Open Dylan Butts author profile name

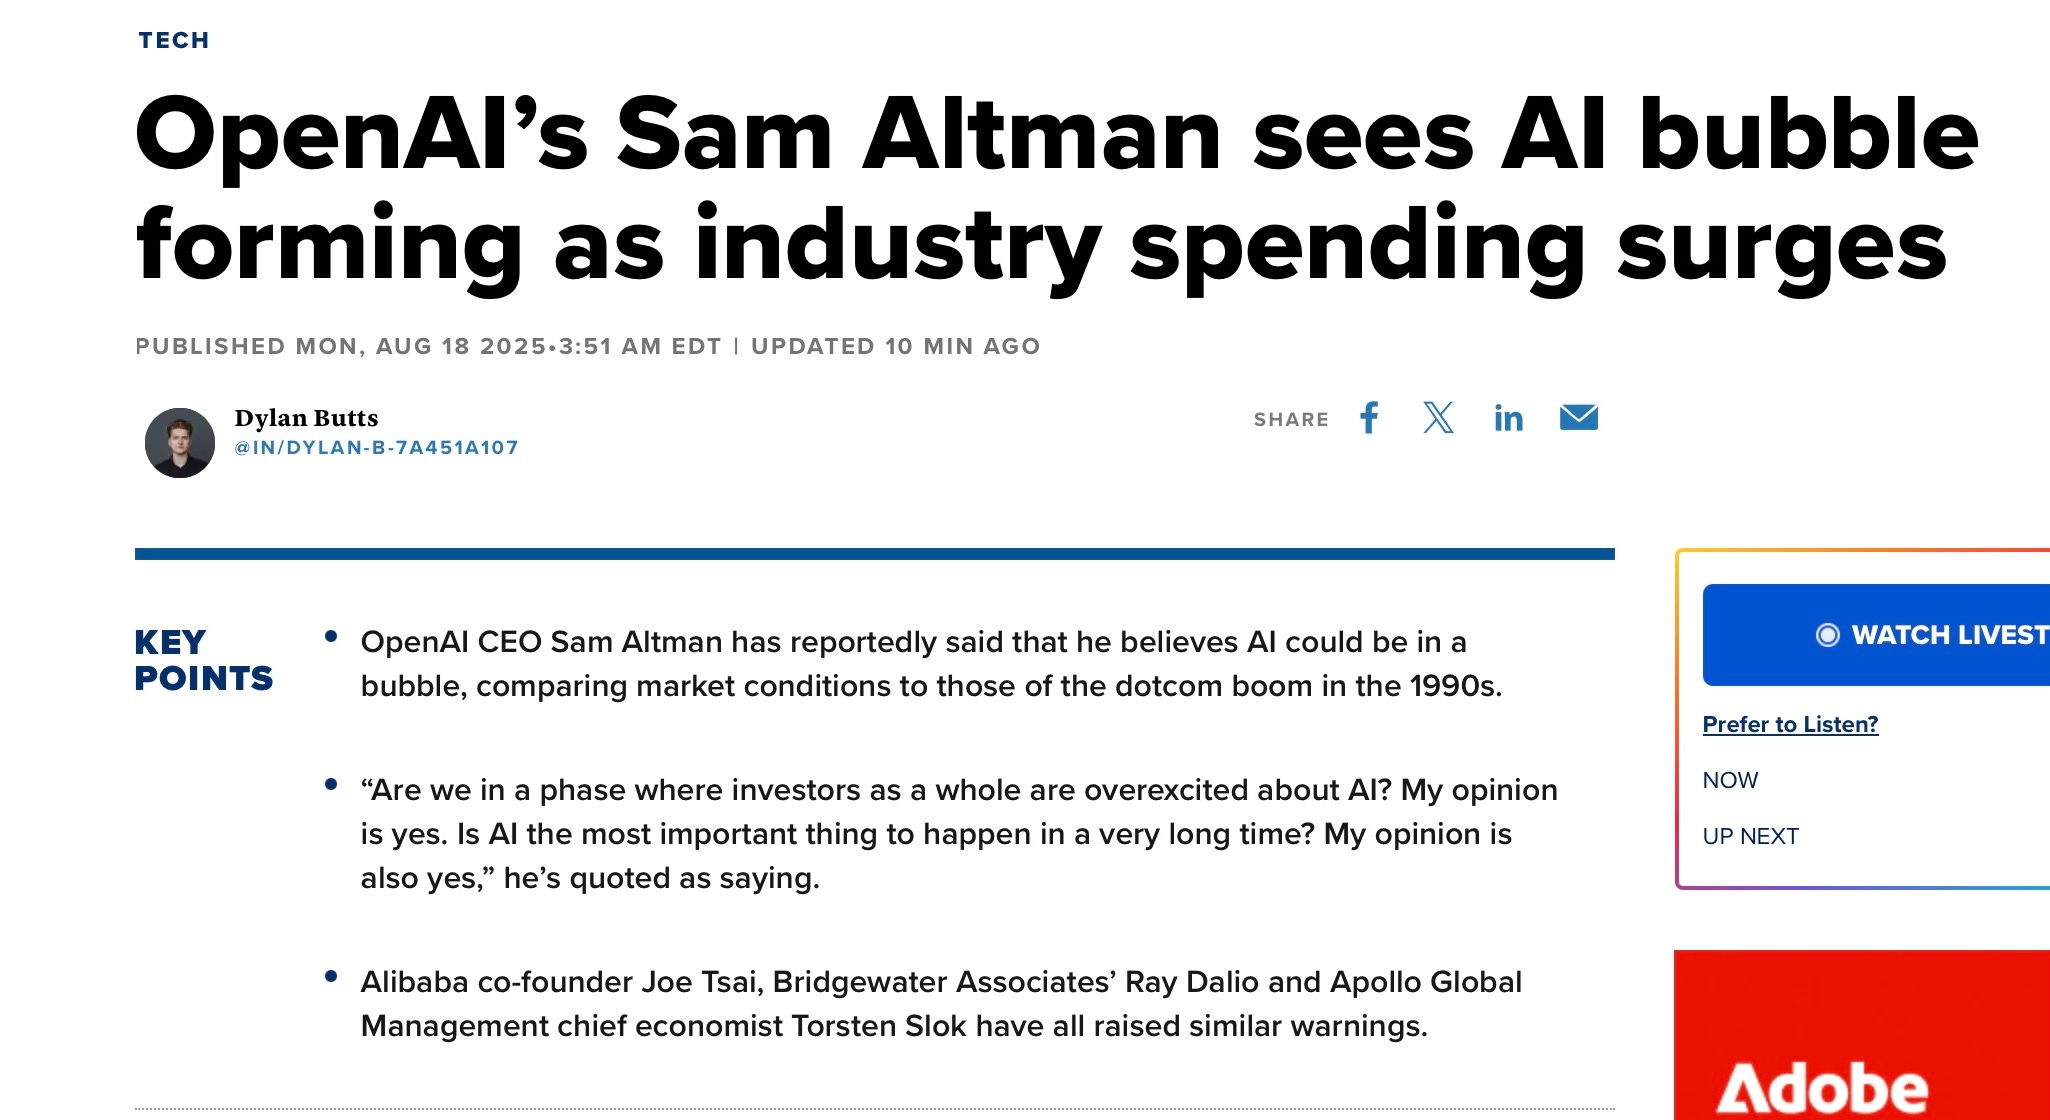[306, 418]
